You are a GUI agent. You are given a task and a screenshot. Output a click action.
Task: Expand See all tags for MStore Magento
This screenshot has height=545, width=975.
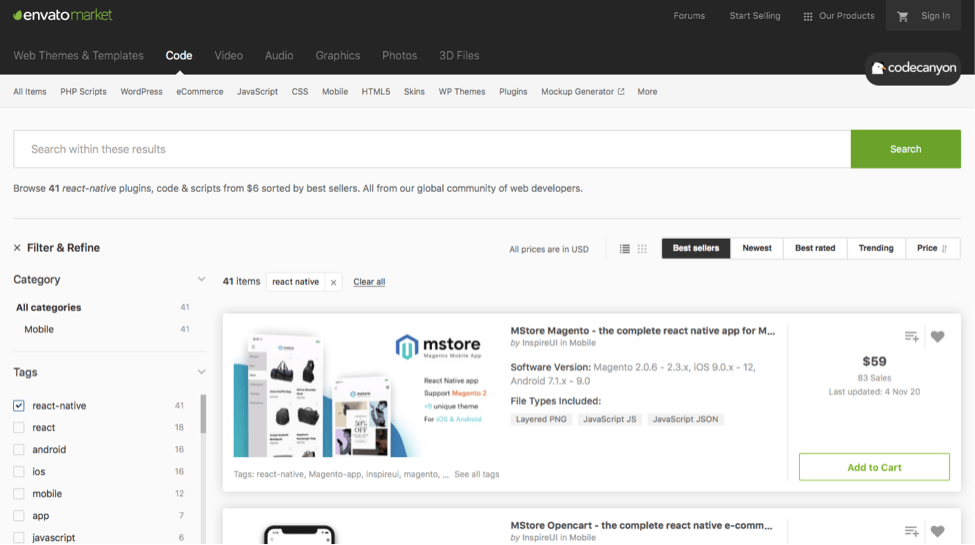coord(476,474)
